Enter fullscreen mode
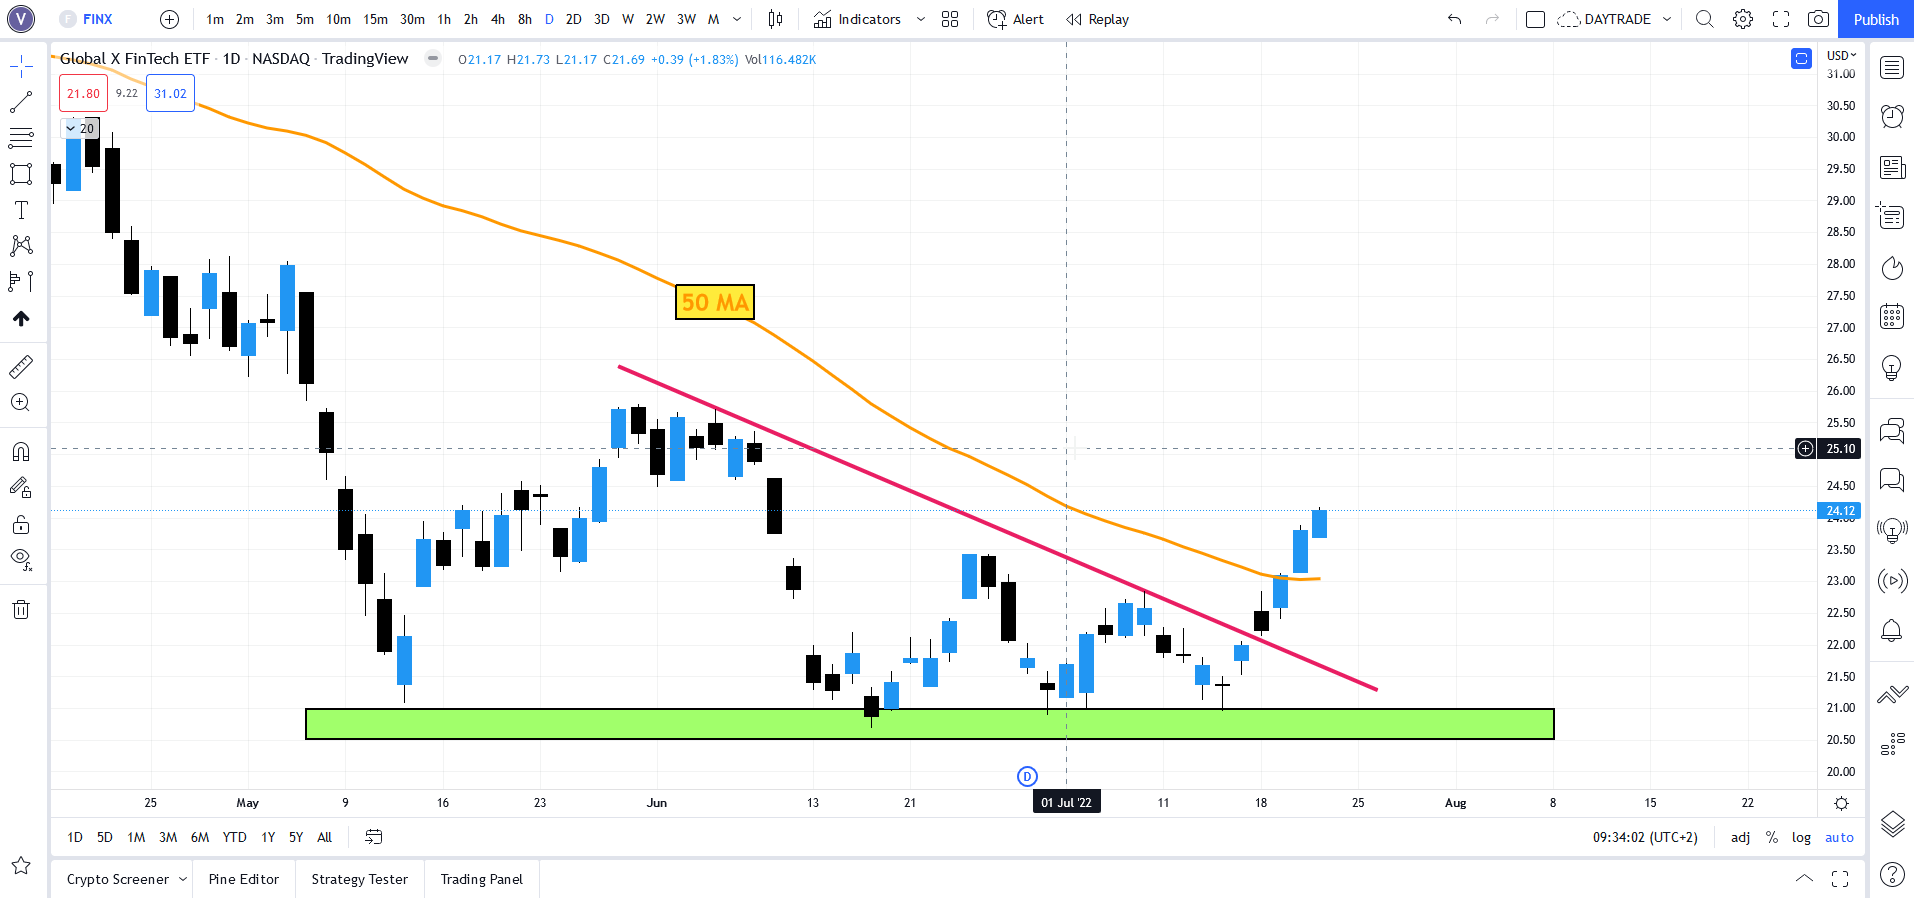The image size is (1914, 898). coord(1781,19)
